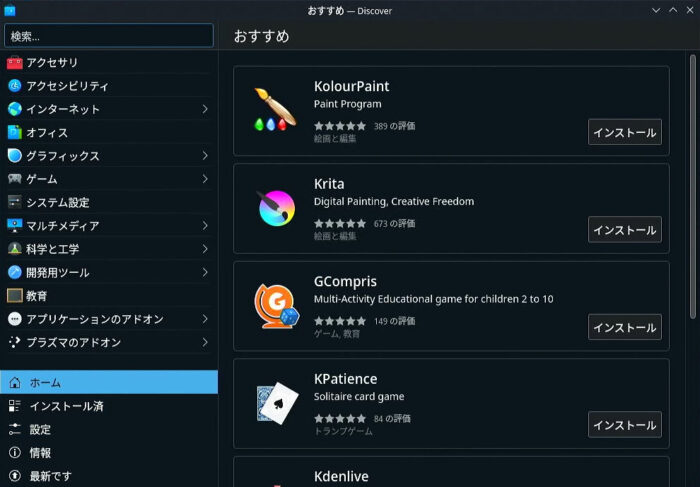The height and width of the screenshot is (487, 700).
Task: Open the オフィス category
Action: [109, 133]
